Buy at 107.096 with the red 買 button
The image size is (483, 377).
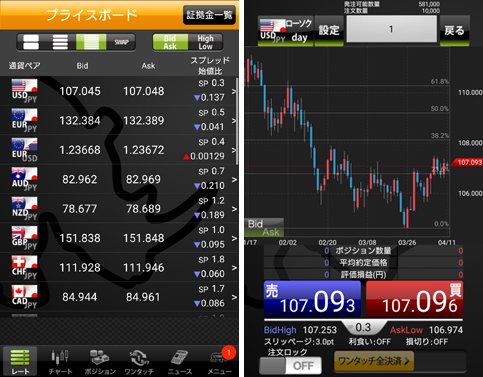(x=414, y=299)
